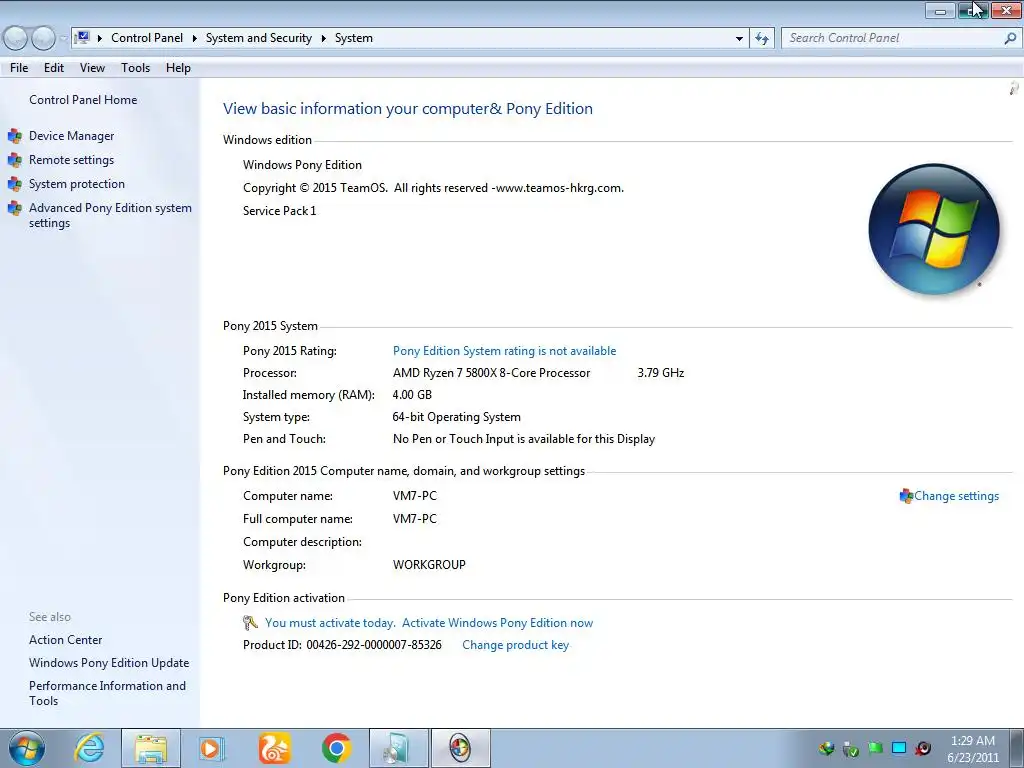
Task: Click the System breadcrumb
Action: point(354,38)
